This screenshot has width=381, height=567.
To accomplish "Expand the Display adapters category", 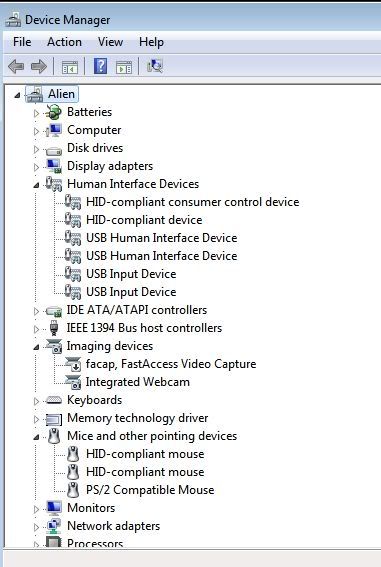I will tap(36, 167).
